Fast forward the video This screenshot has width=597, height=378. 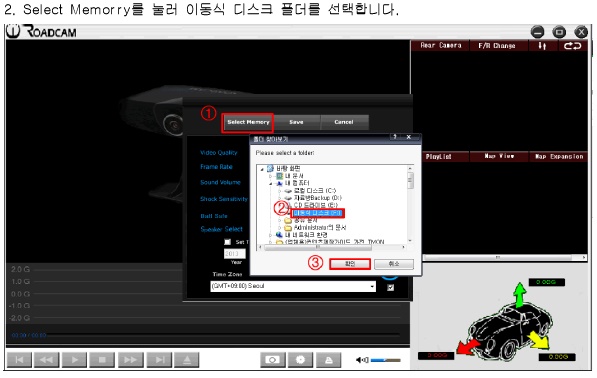point(131,360)
